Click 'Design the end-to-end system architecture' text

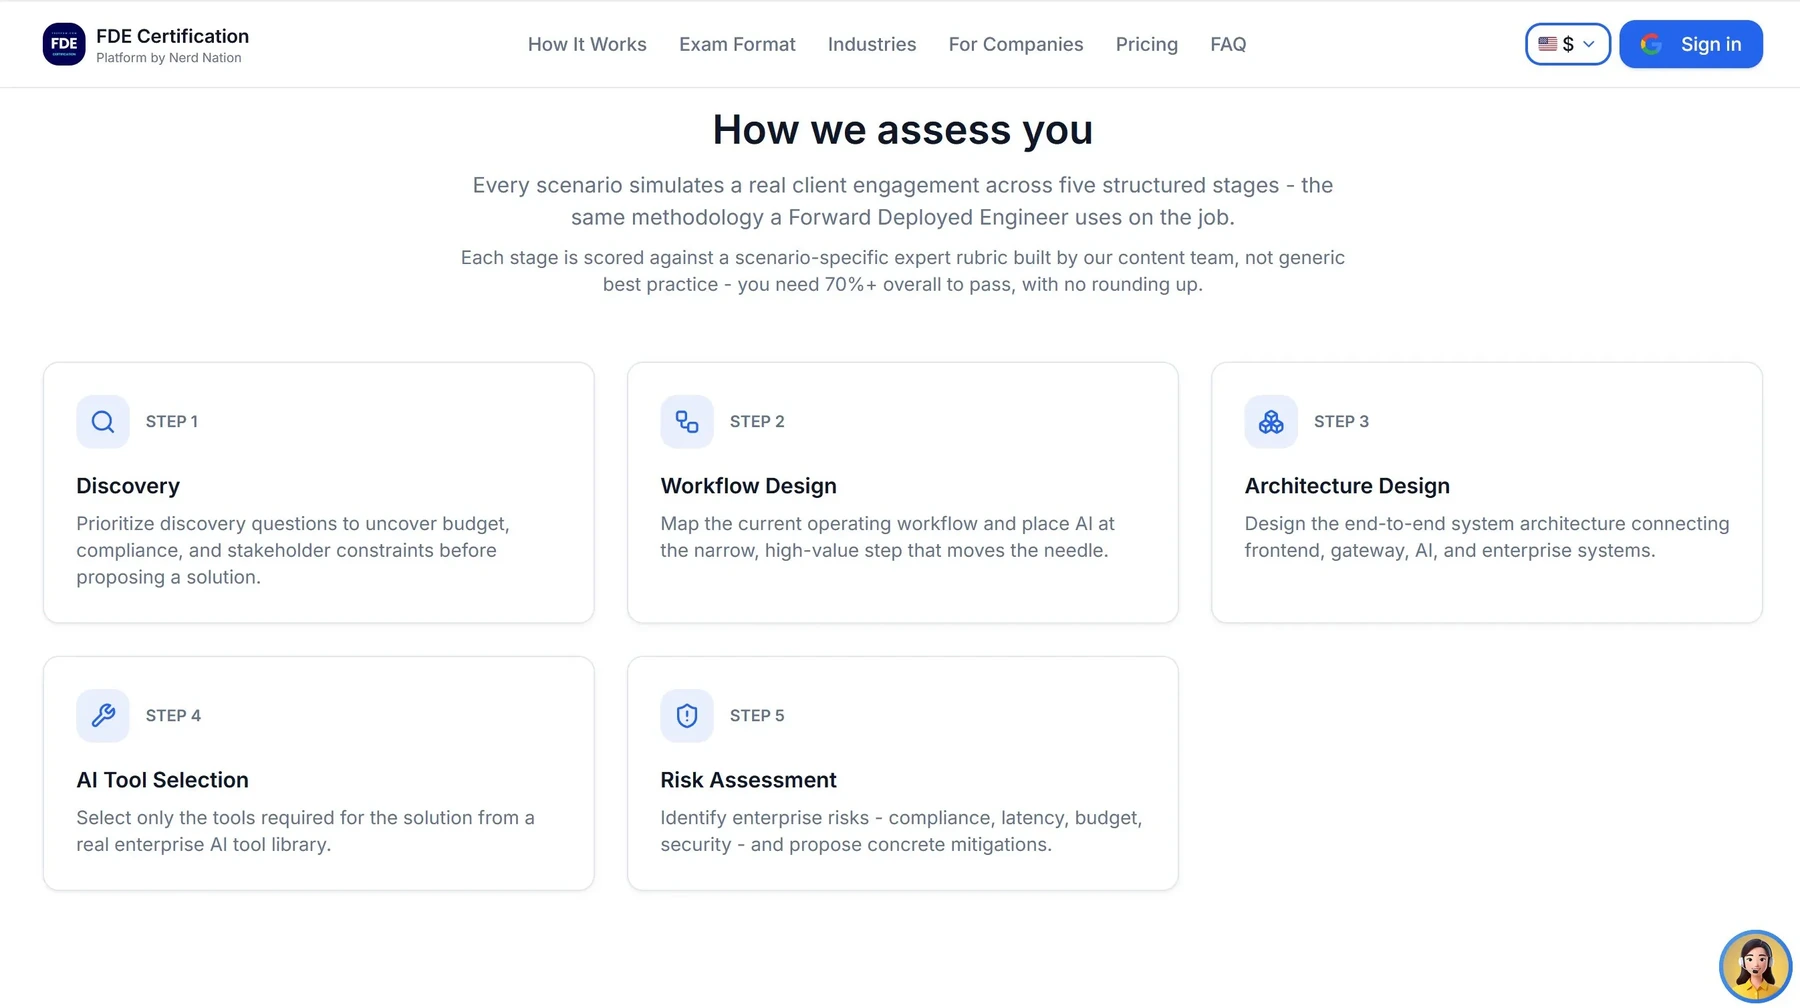[1486, 537]
